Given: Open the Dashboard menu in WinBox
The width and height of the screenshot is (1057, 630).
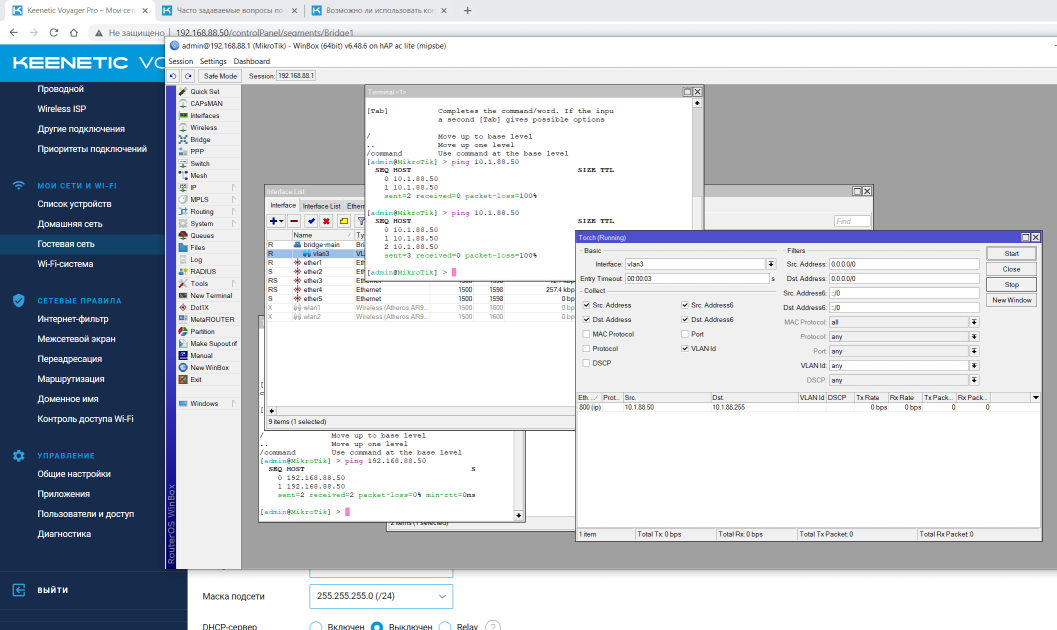Looking at the screenshot, I should point(251,61).
